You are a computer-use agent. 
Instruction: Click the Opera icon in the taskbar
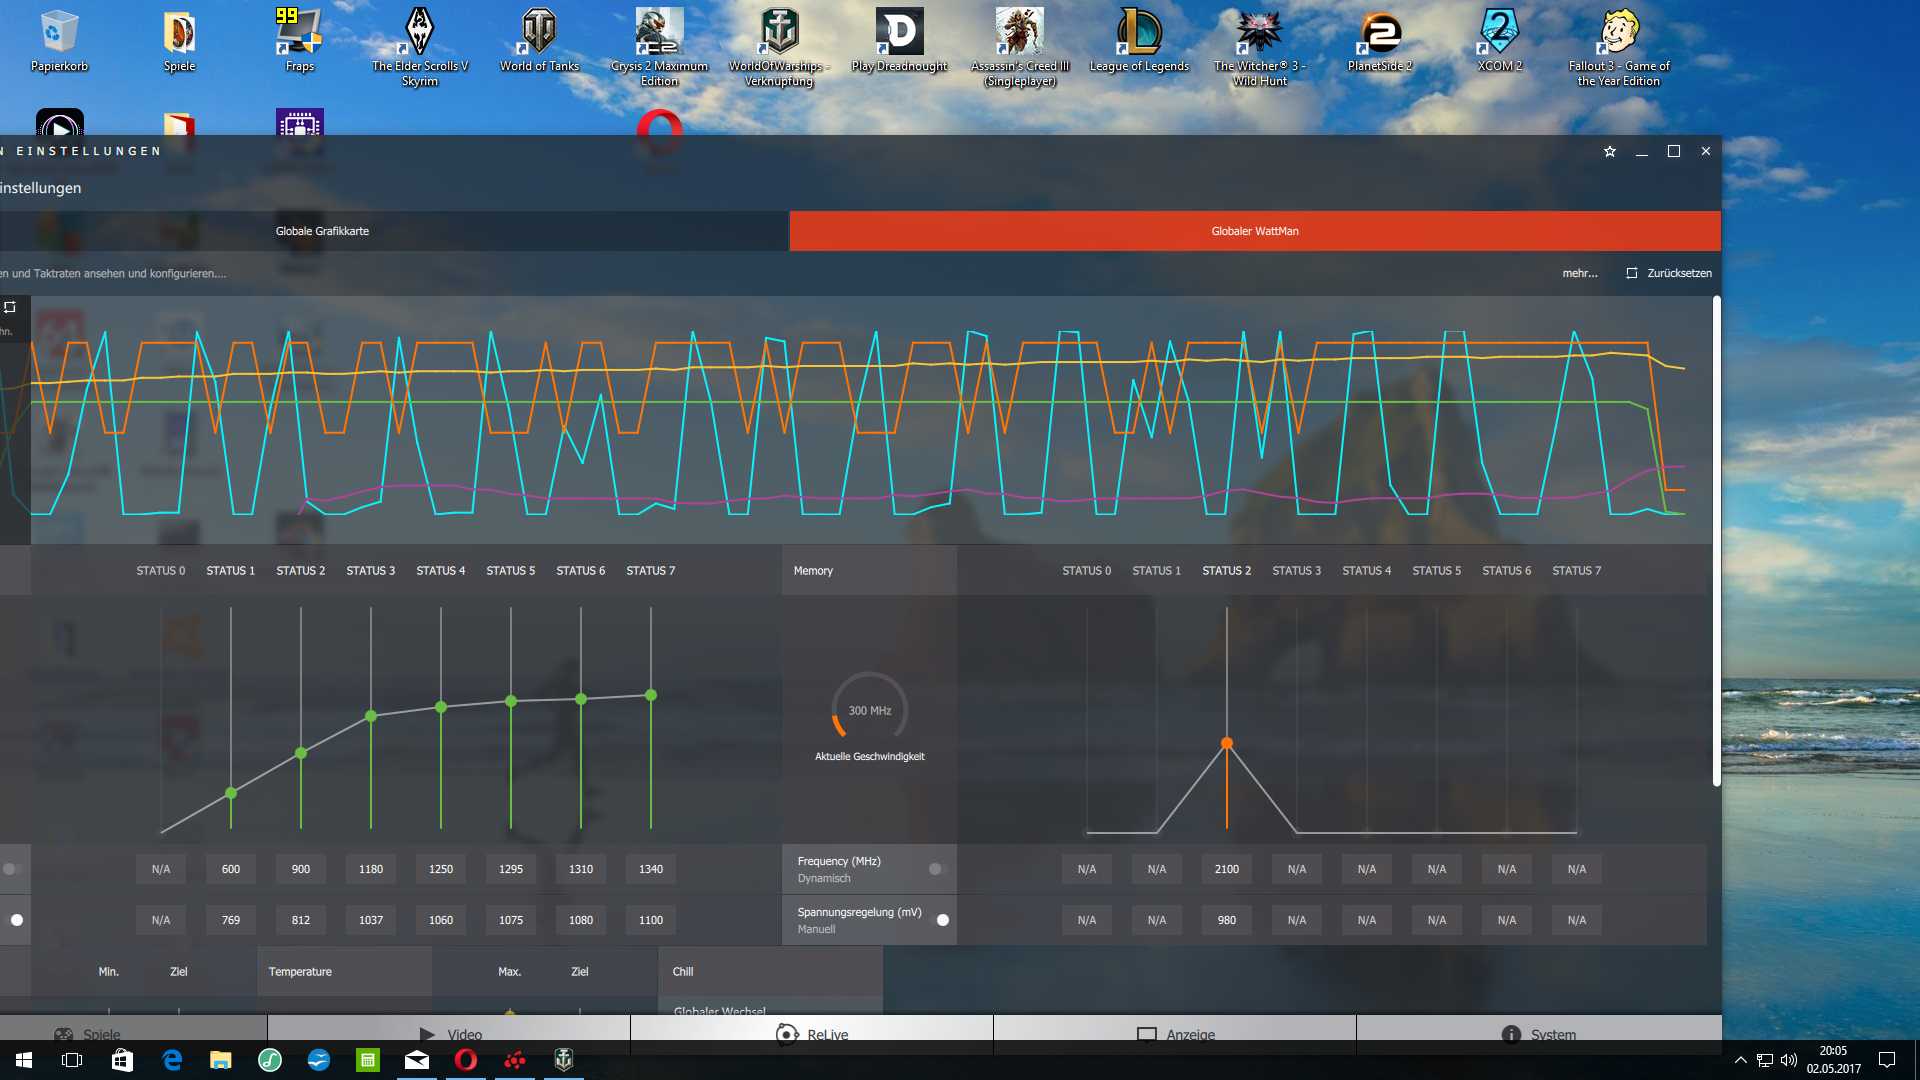466,1060
